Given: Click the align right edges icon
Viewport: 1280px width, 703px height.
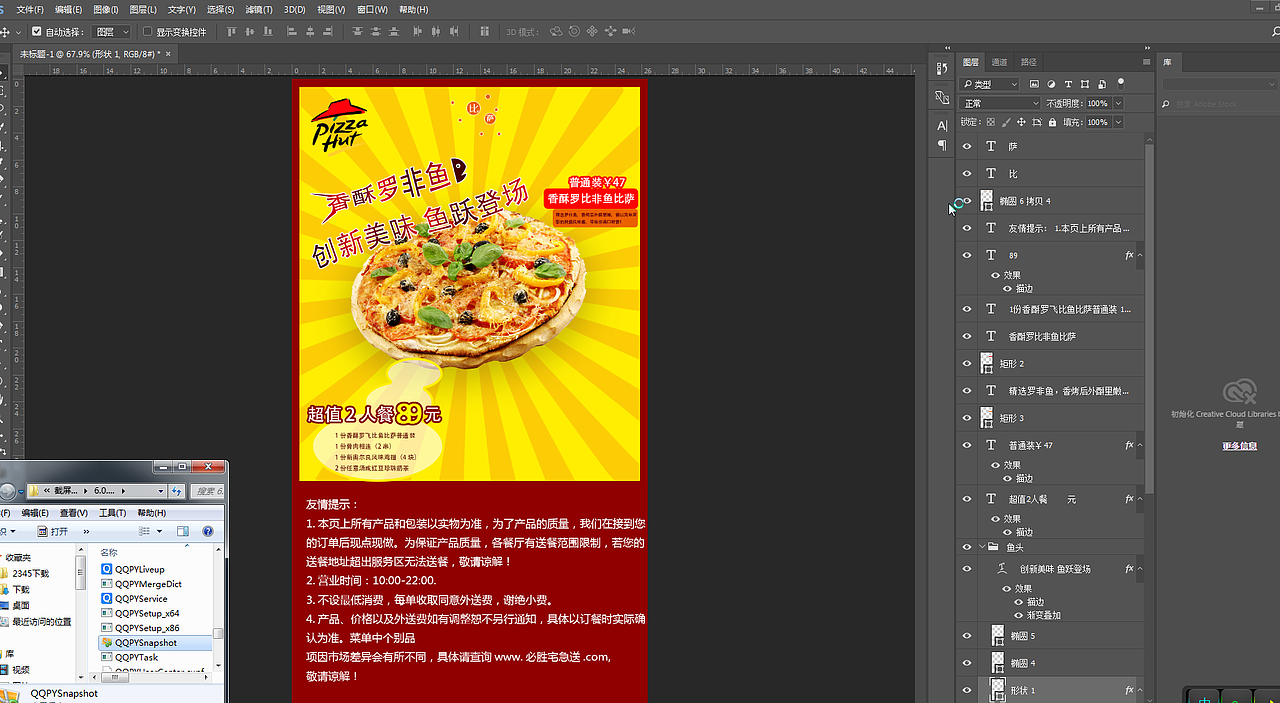Looking at the screenshot, I should (x=328, y=32).
